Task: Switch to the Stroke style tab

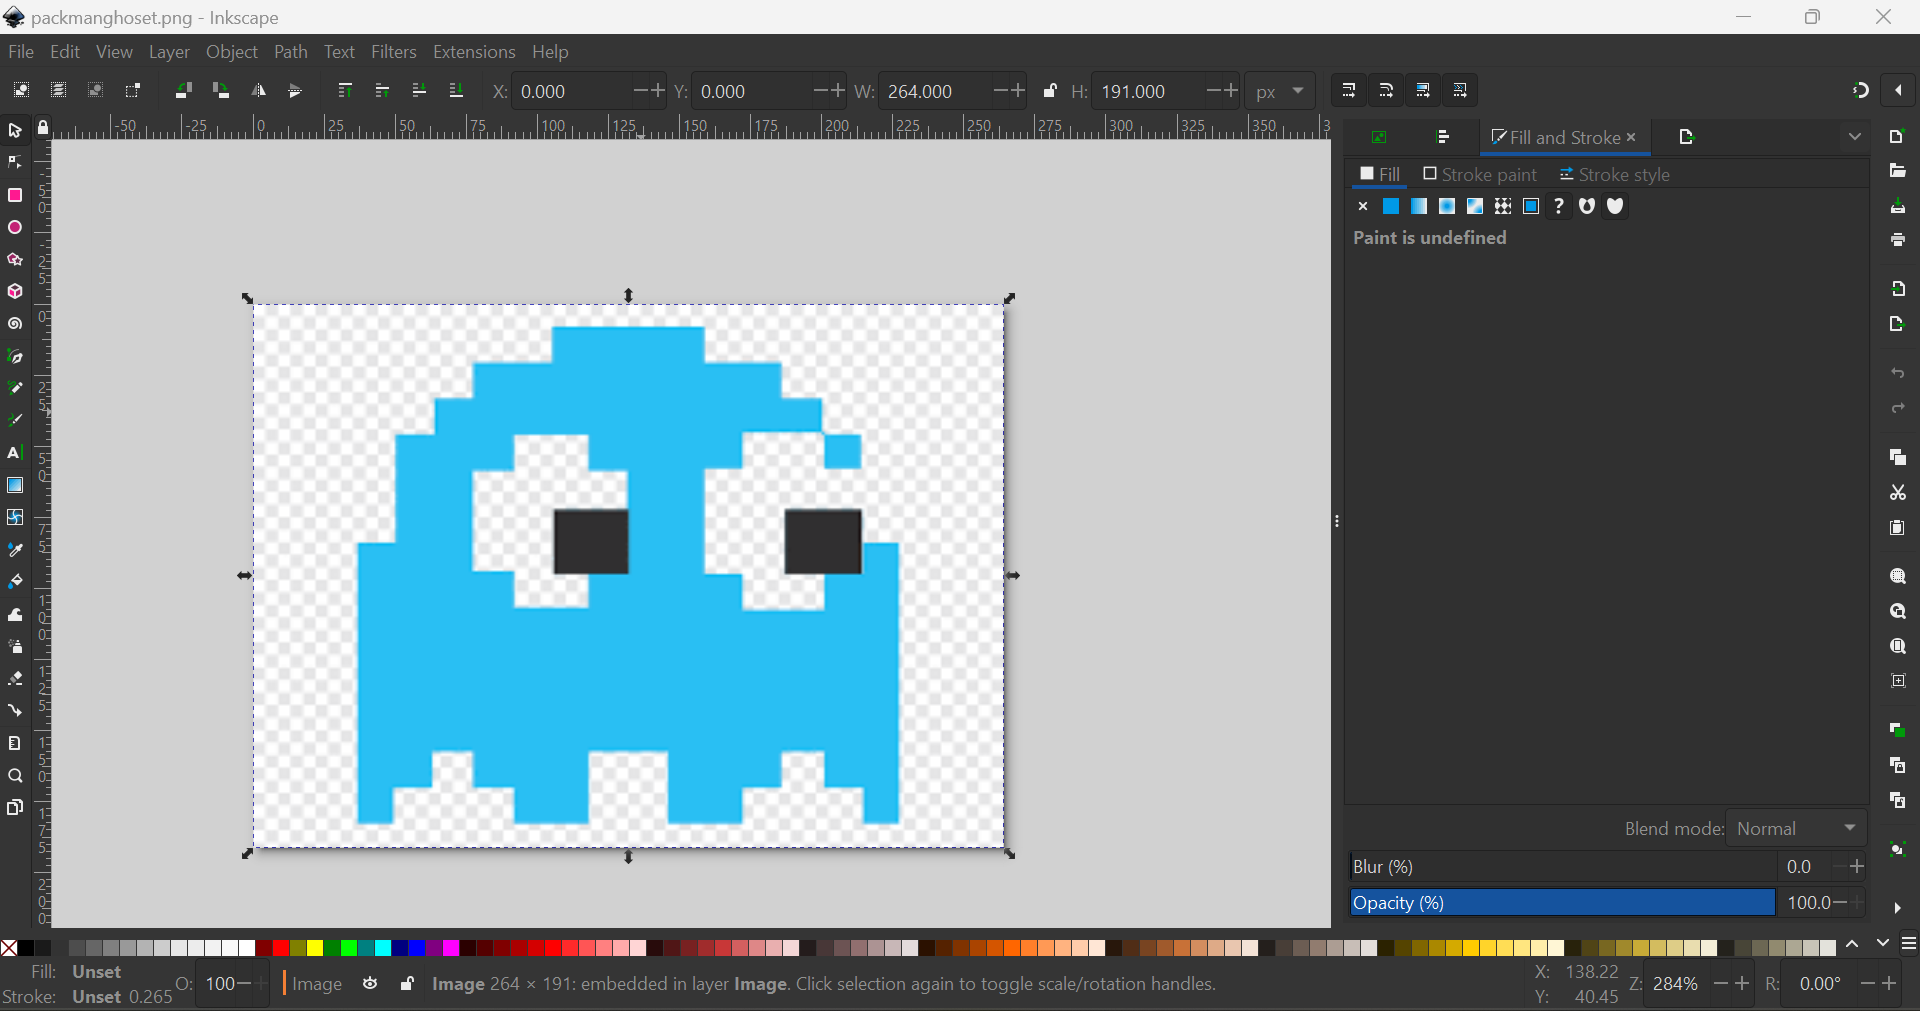Action: coord(1614,174)
